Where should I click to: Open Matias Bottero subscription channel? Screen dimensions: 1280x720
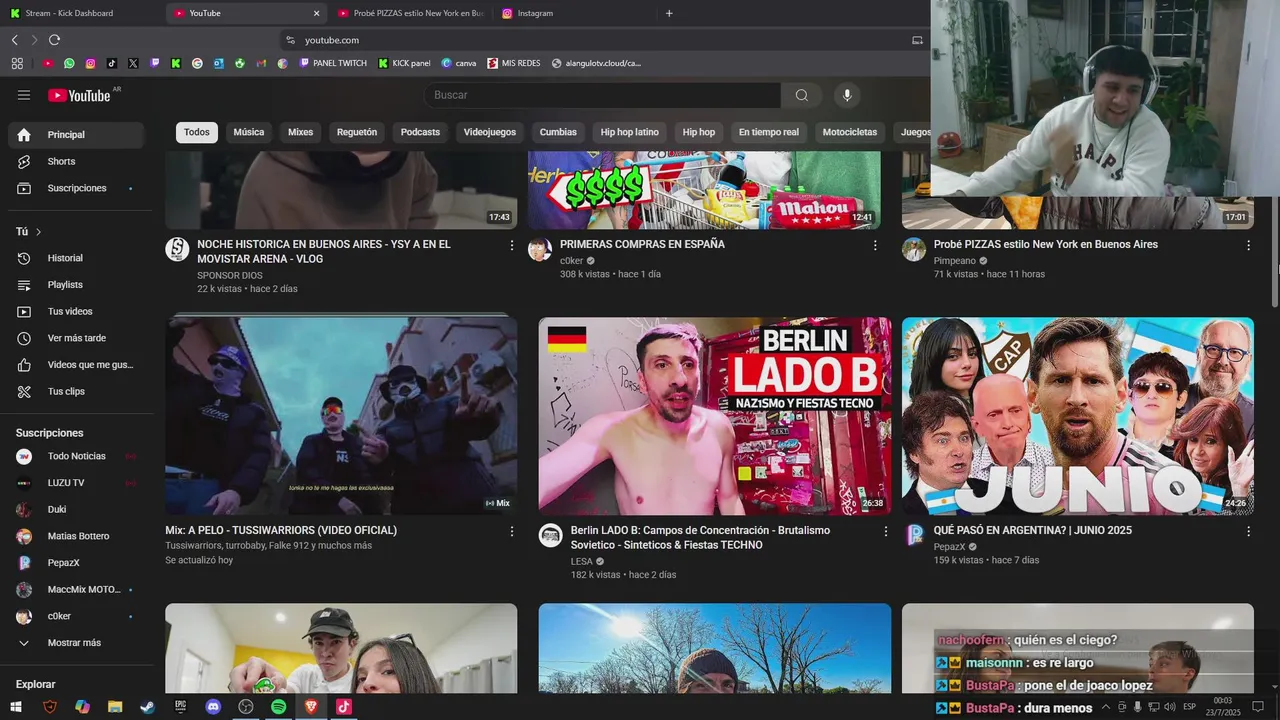tap(76, 536)
